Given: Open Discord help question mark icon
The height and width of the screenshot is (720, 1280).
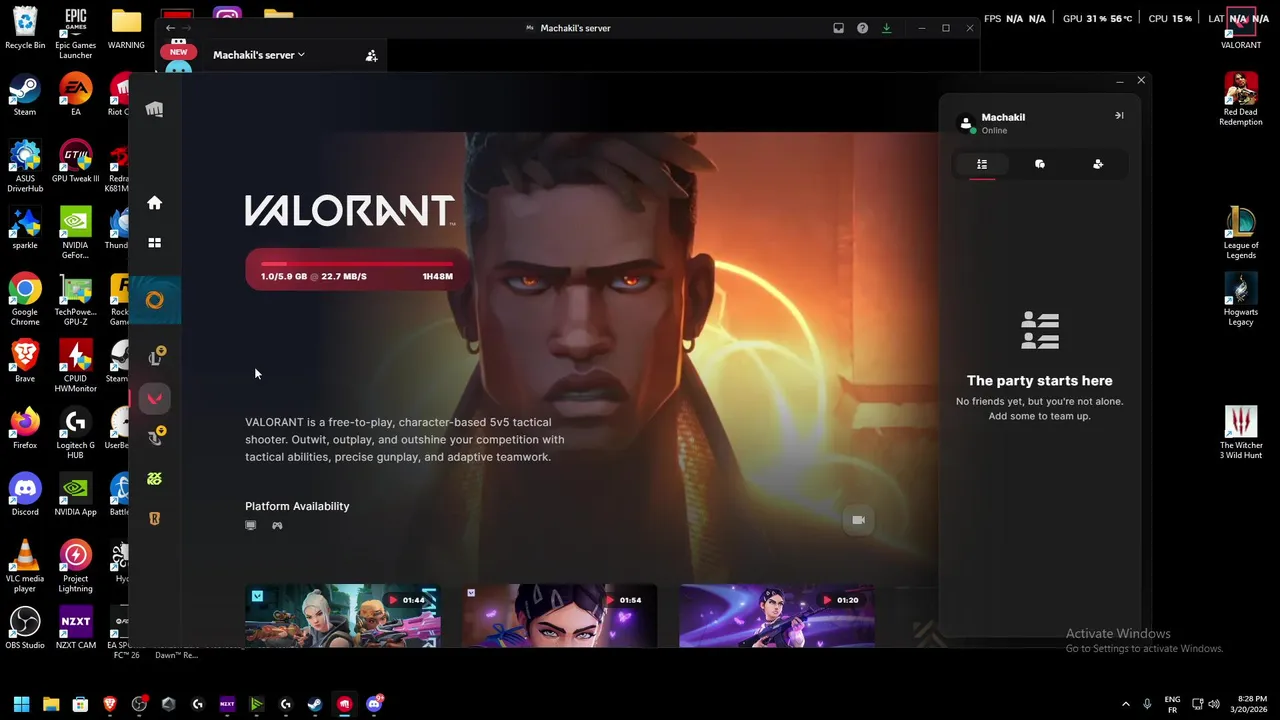Looking at the screenshot, I should [x=862, y=28].
